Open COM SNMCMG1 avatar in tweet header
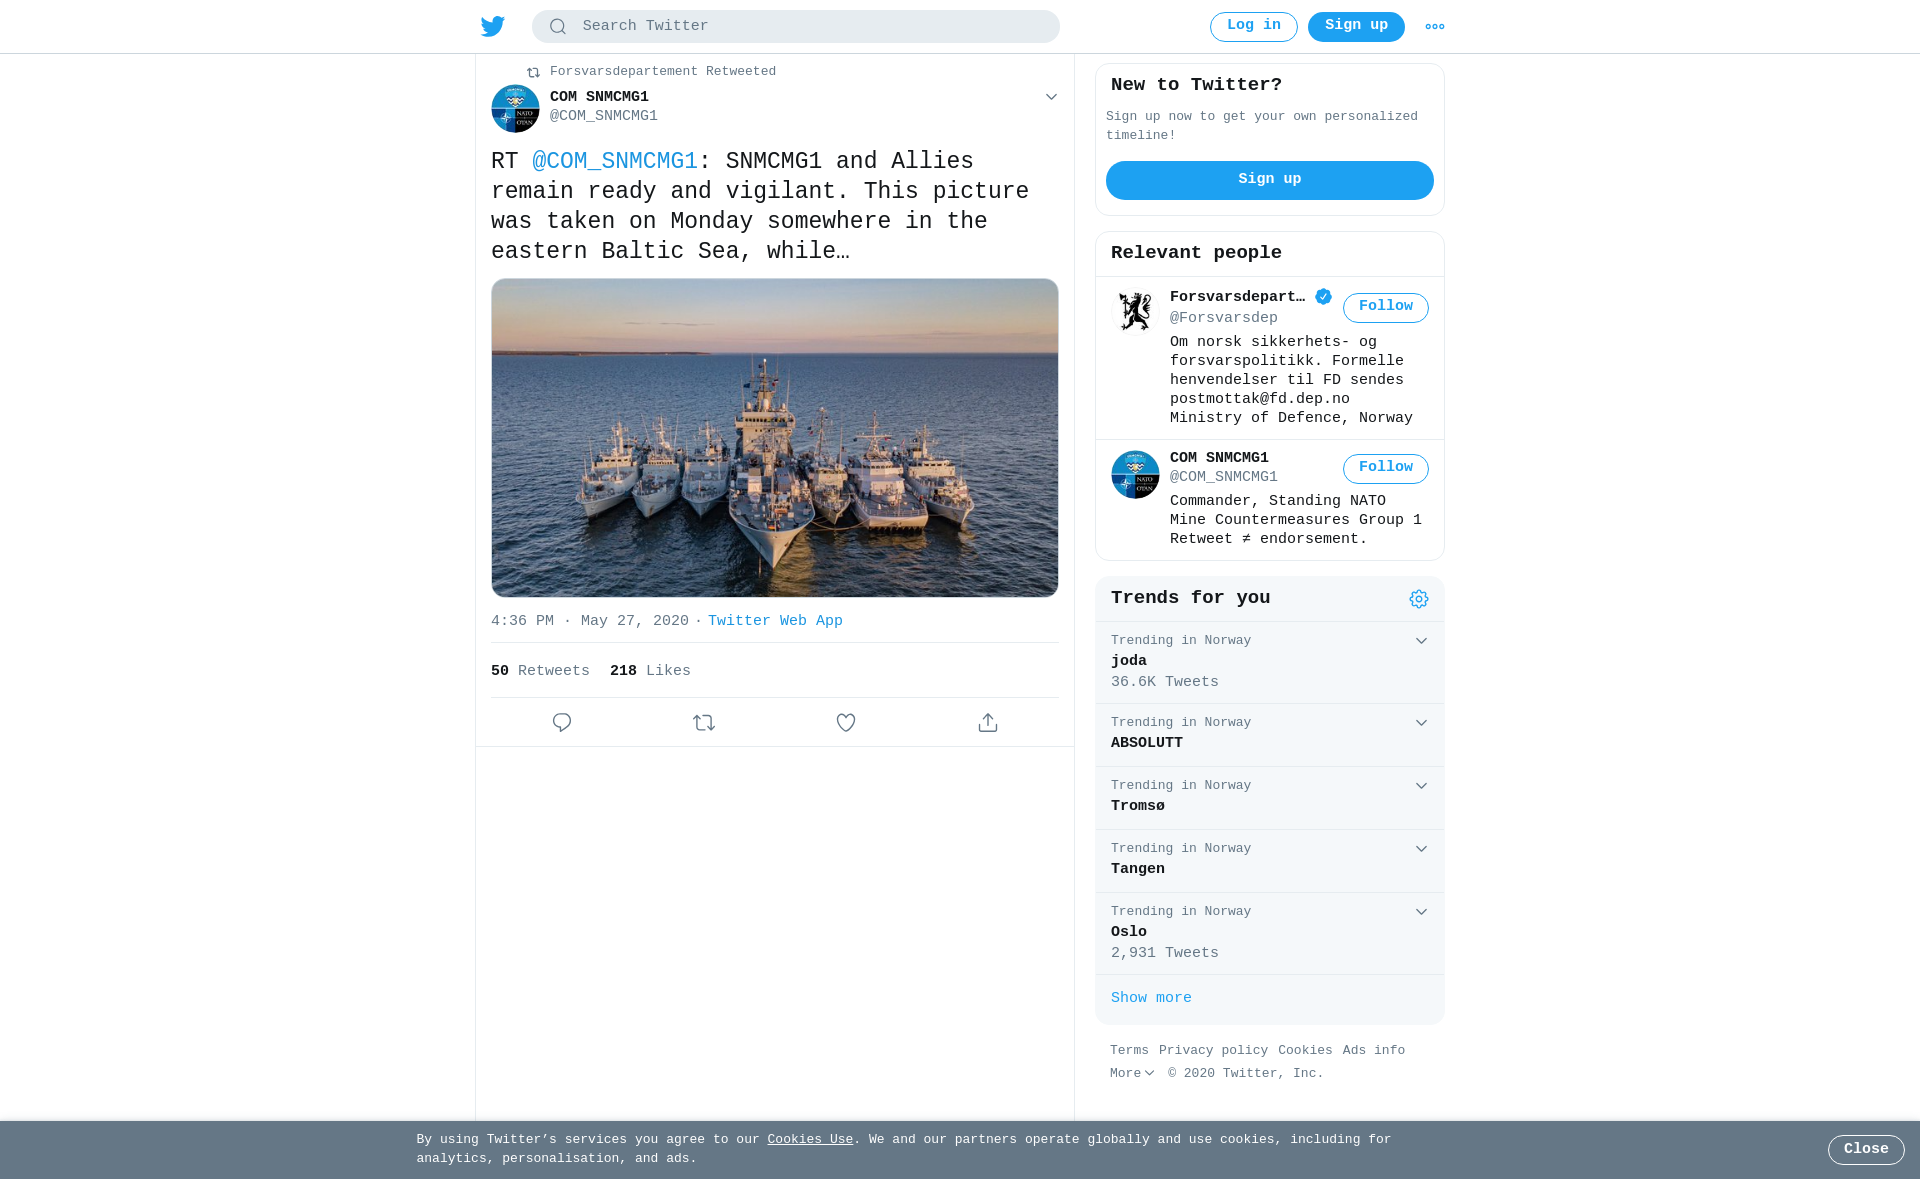The image size is (1920, 1179). 515,108
